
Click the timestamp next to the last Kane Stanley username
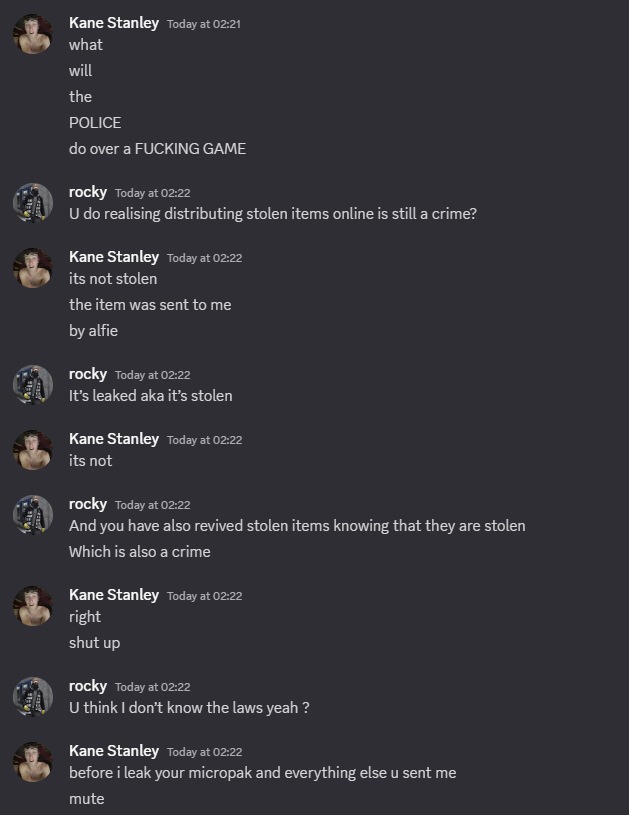coord(204,752)
